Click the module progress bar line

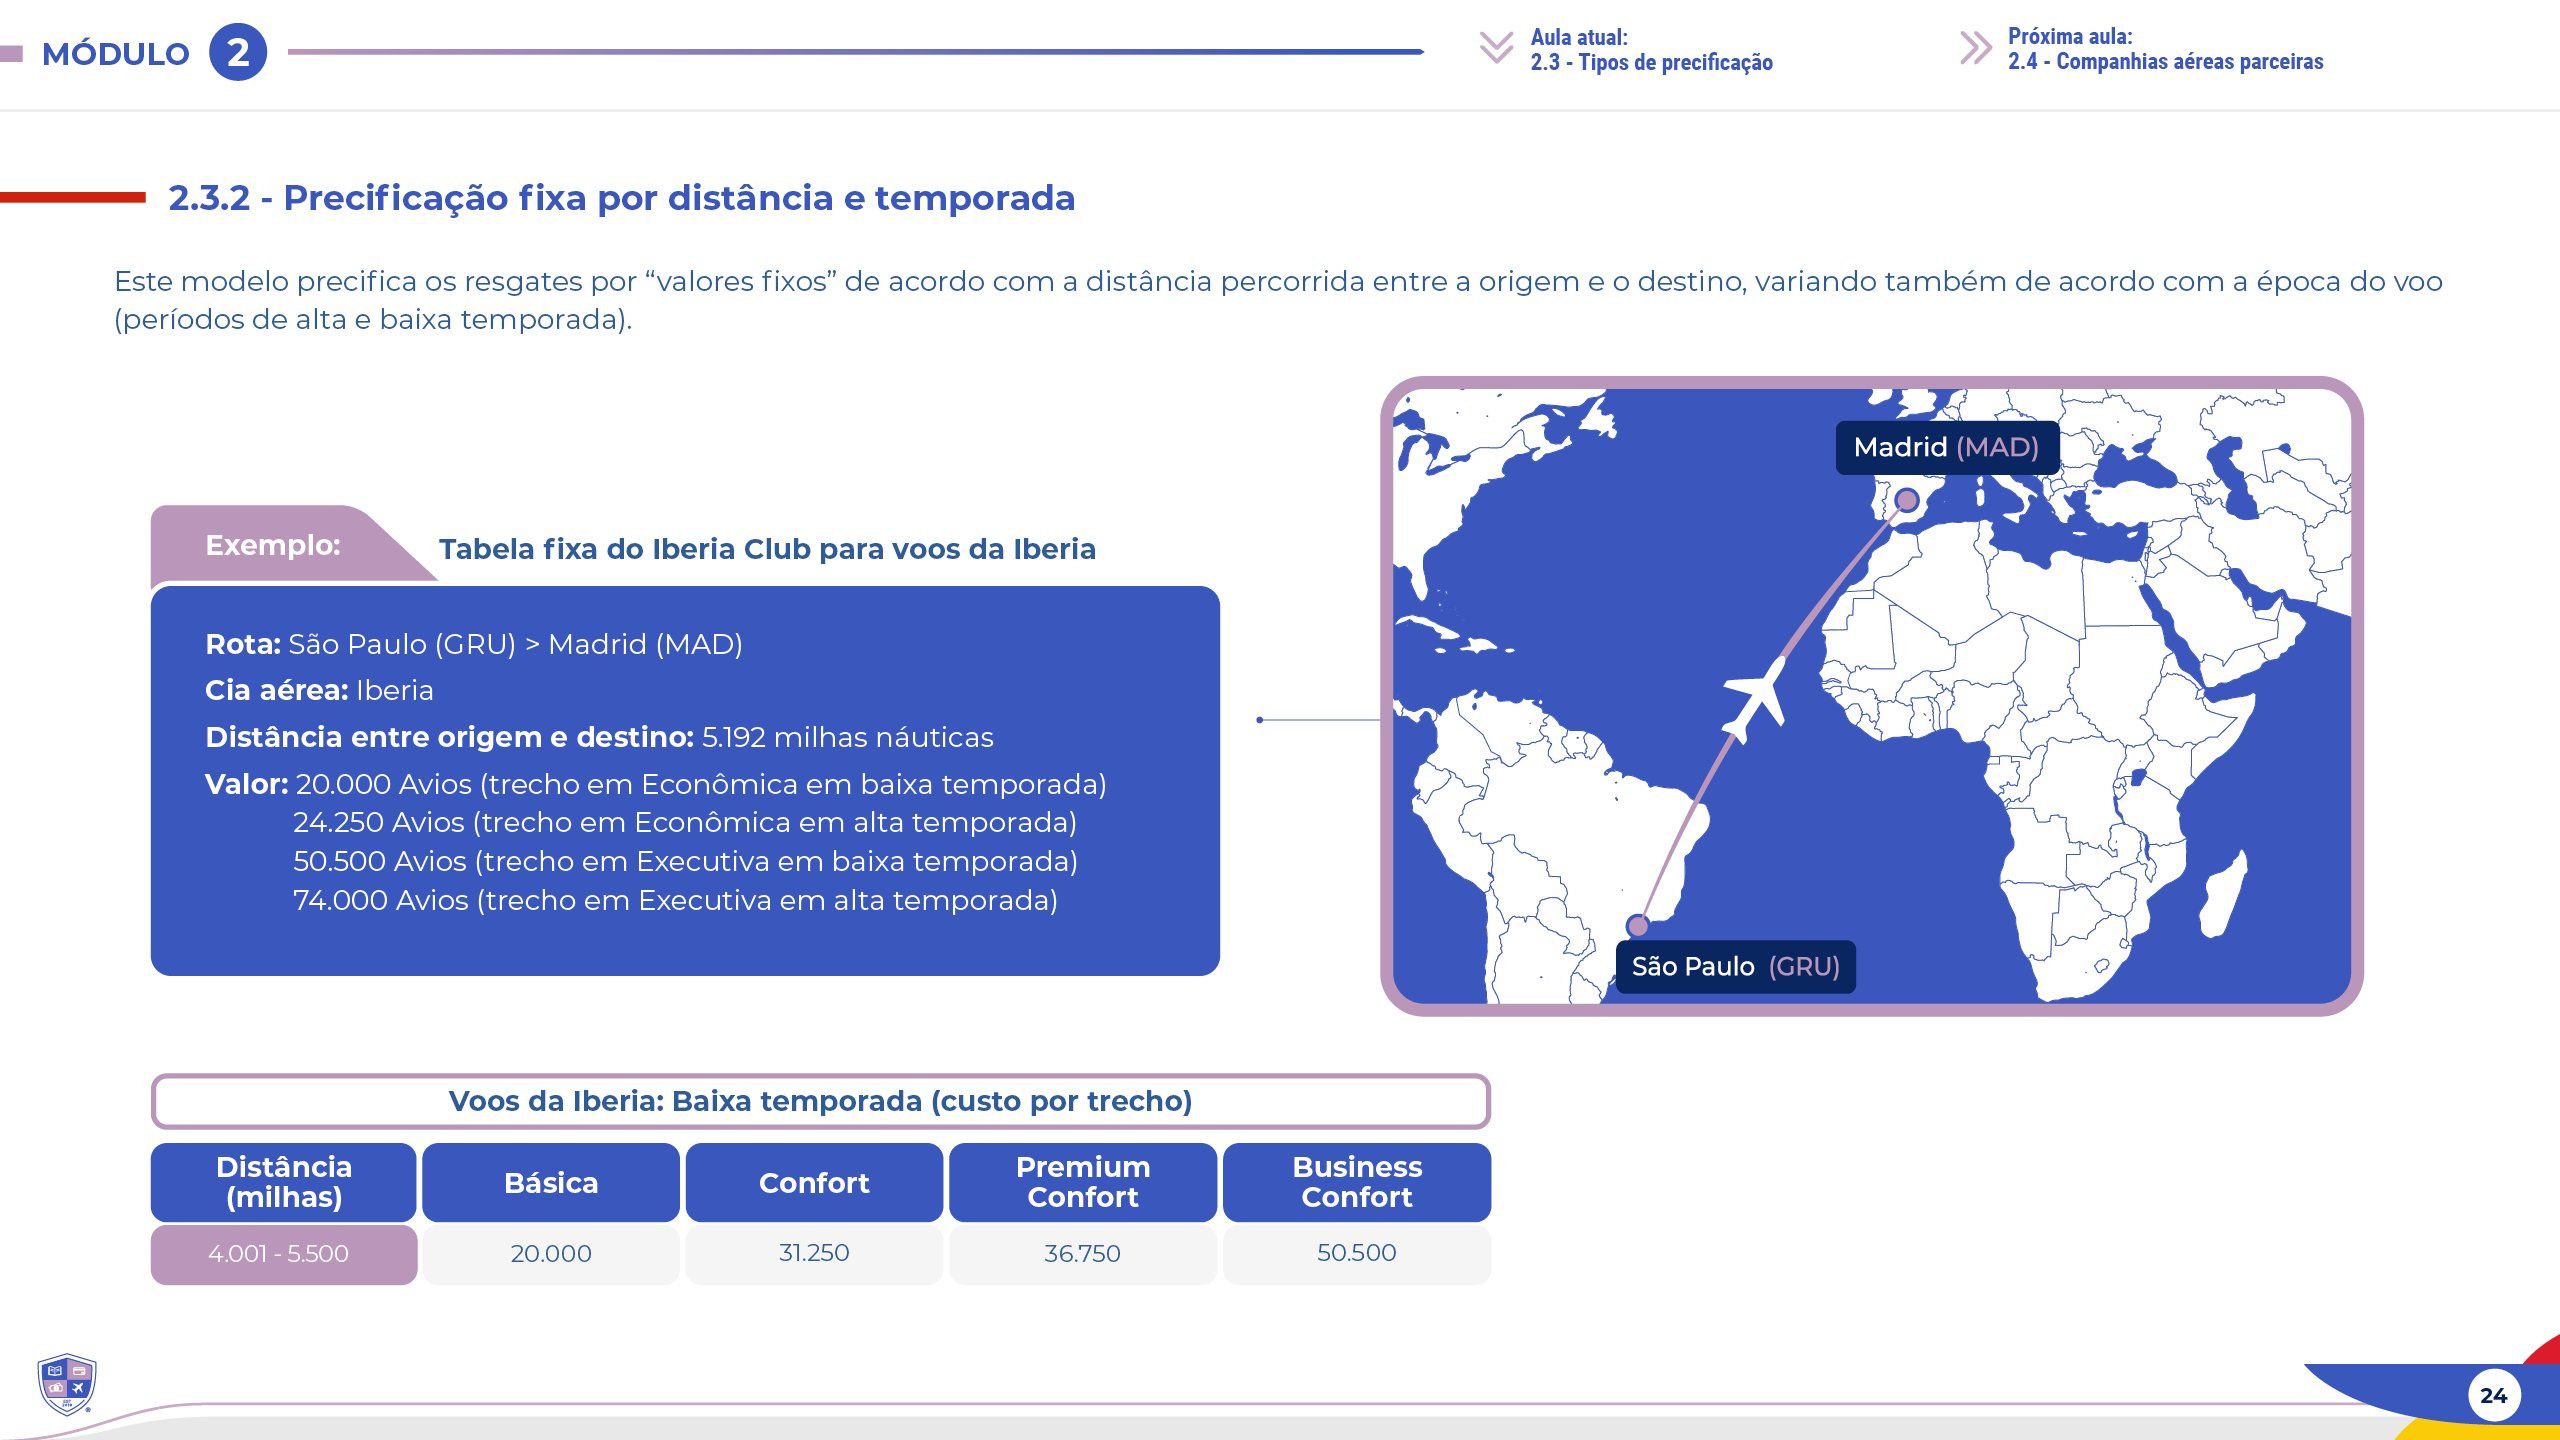pyautogui.click(x=855, y=52)
